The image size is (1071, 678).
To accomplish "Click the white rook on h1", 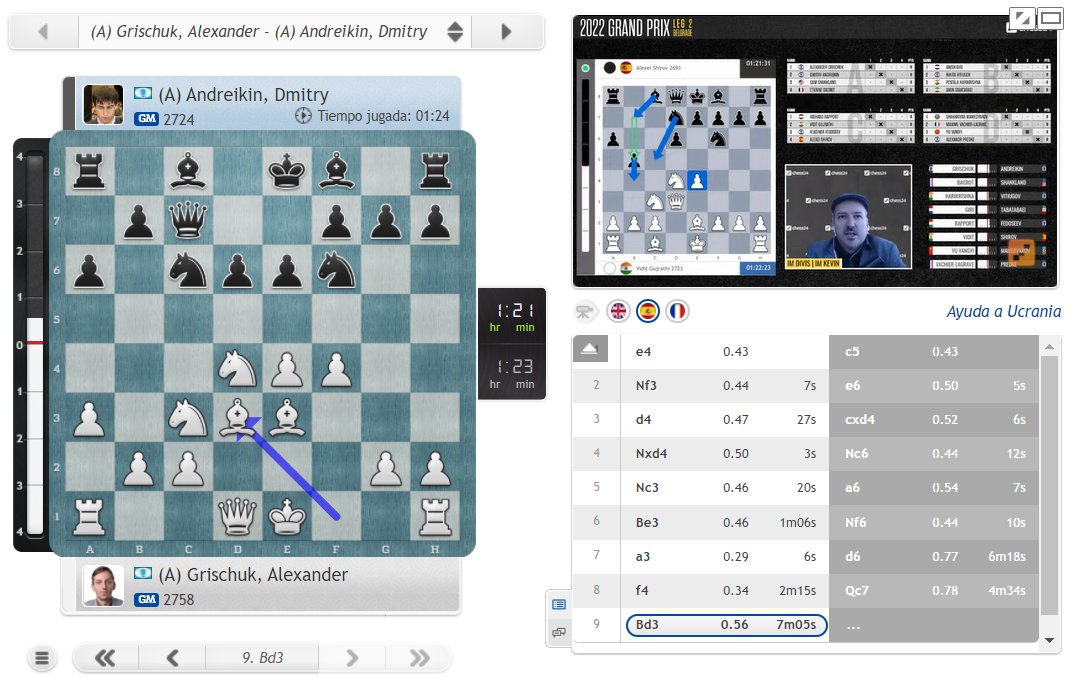I will click(x=435, y=515).
